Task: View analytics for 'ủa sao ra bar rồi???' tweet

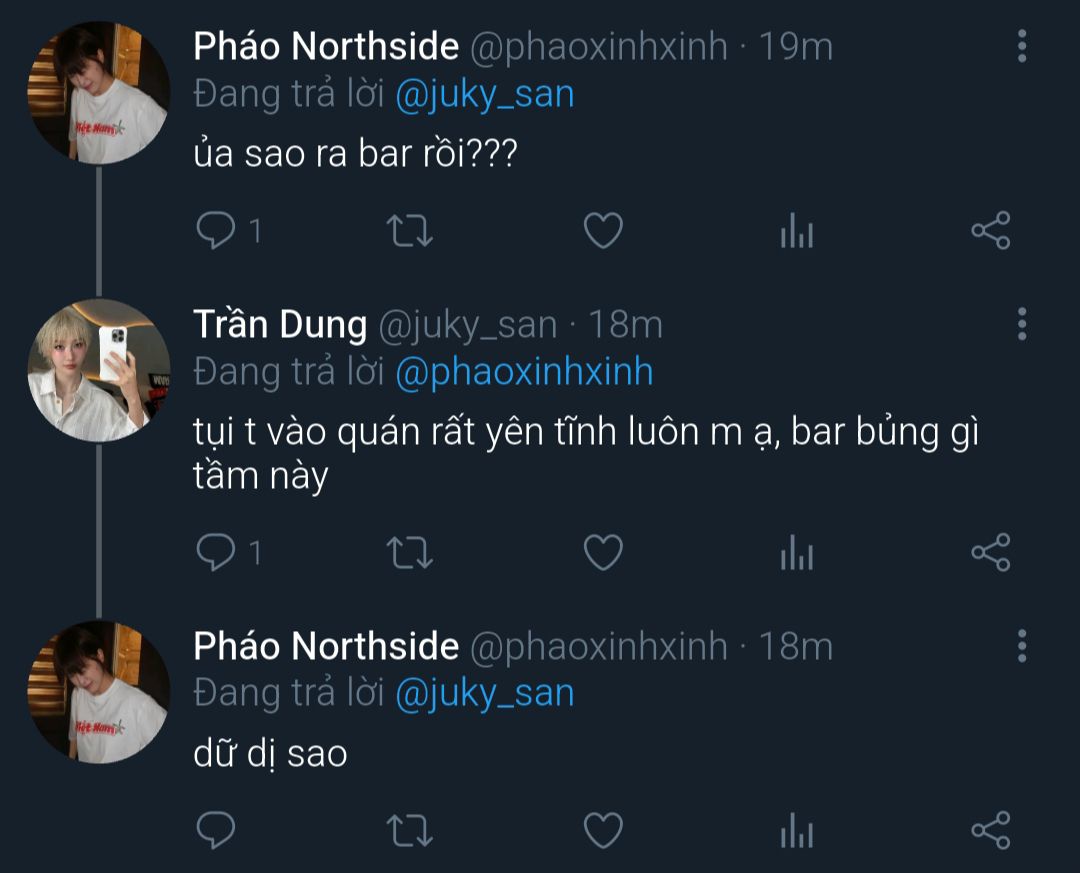Action: point(796,233)
